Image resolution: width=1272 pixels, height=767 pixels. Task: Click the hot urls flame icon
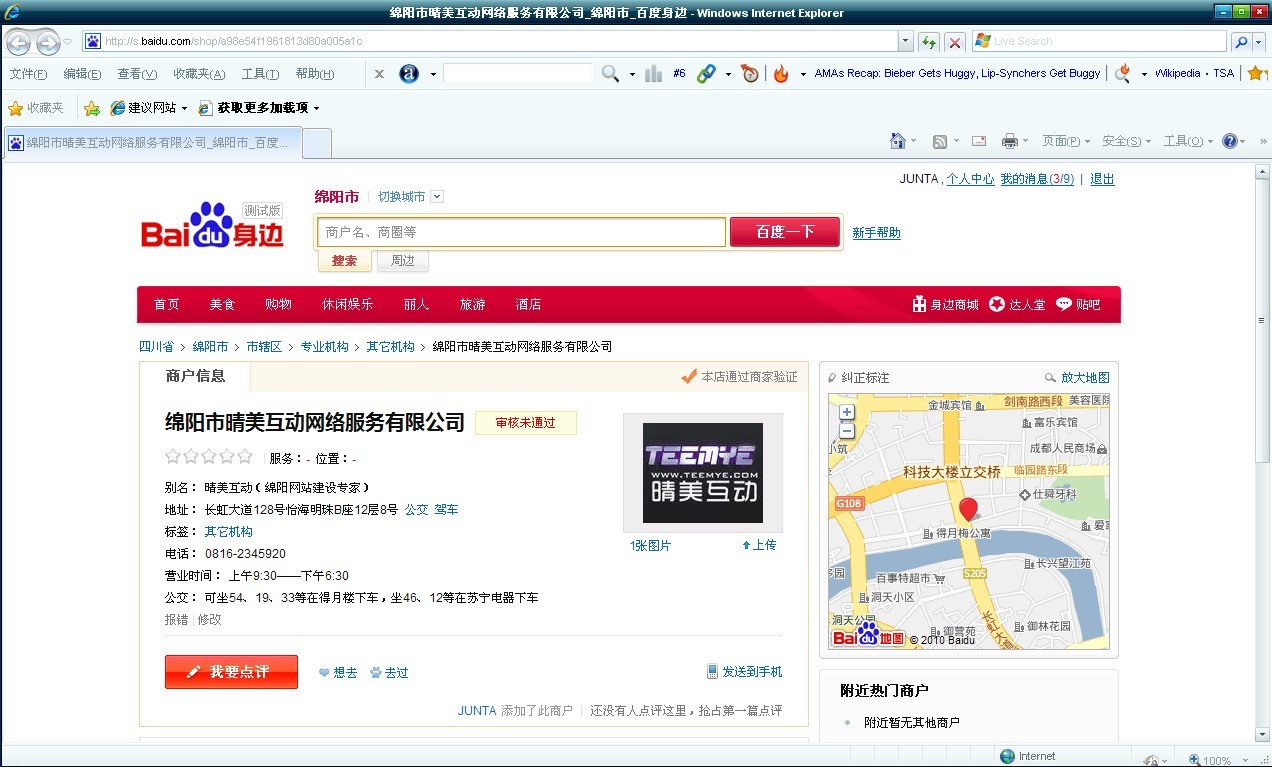tap(781, 74)
